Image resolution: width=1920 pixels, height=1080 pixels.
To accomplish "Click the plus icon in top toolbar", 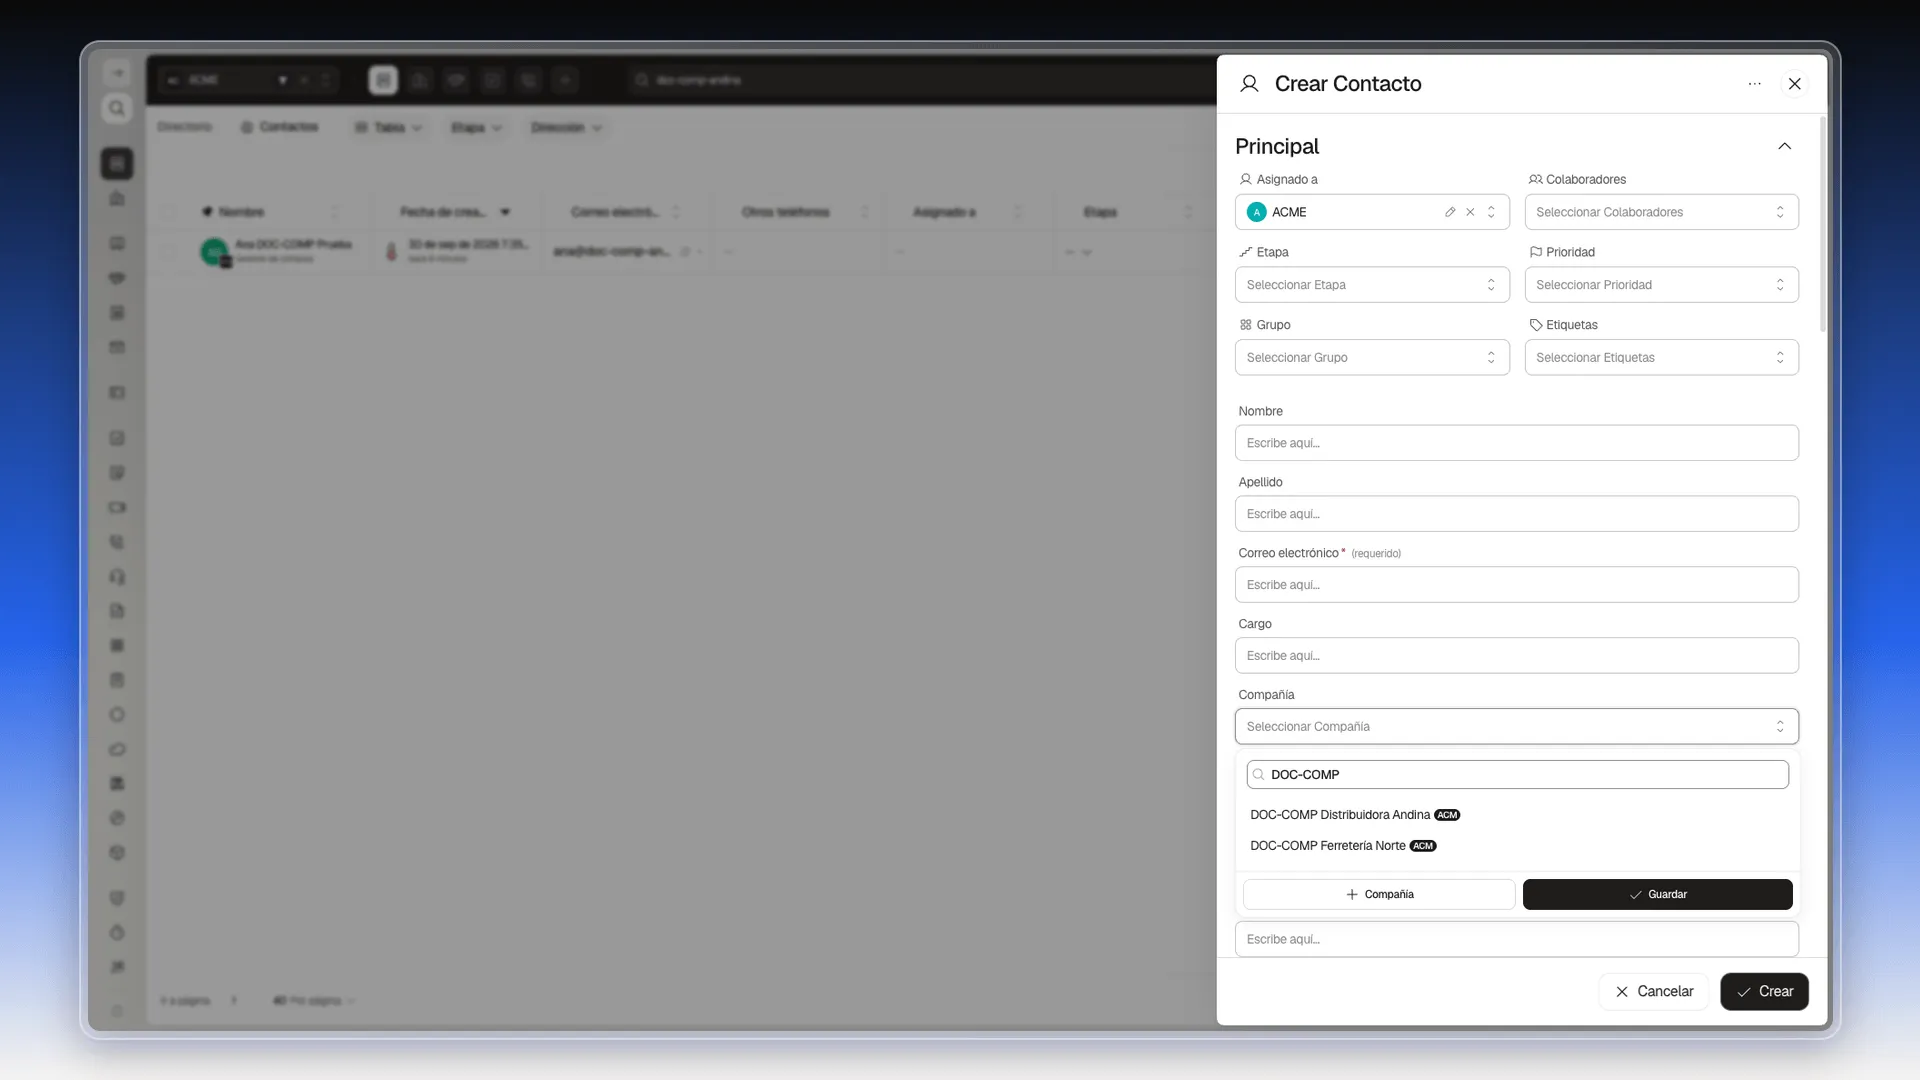I will tap(565, 80).
